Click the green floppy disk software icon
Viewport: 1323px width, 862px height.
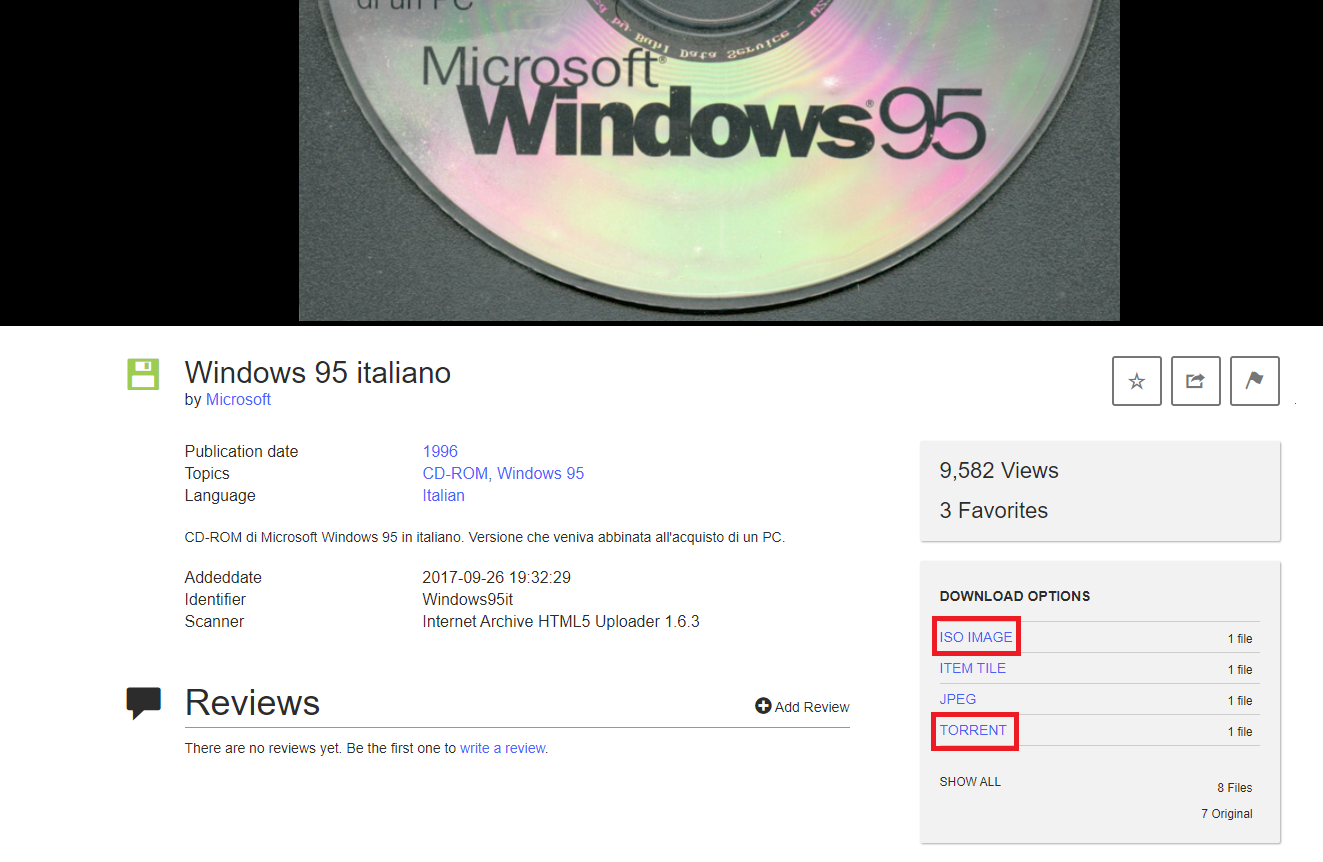(x=143, y=374)
